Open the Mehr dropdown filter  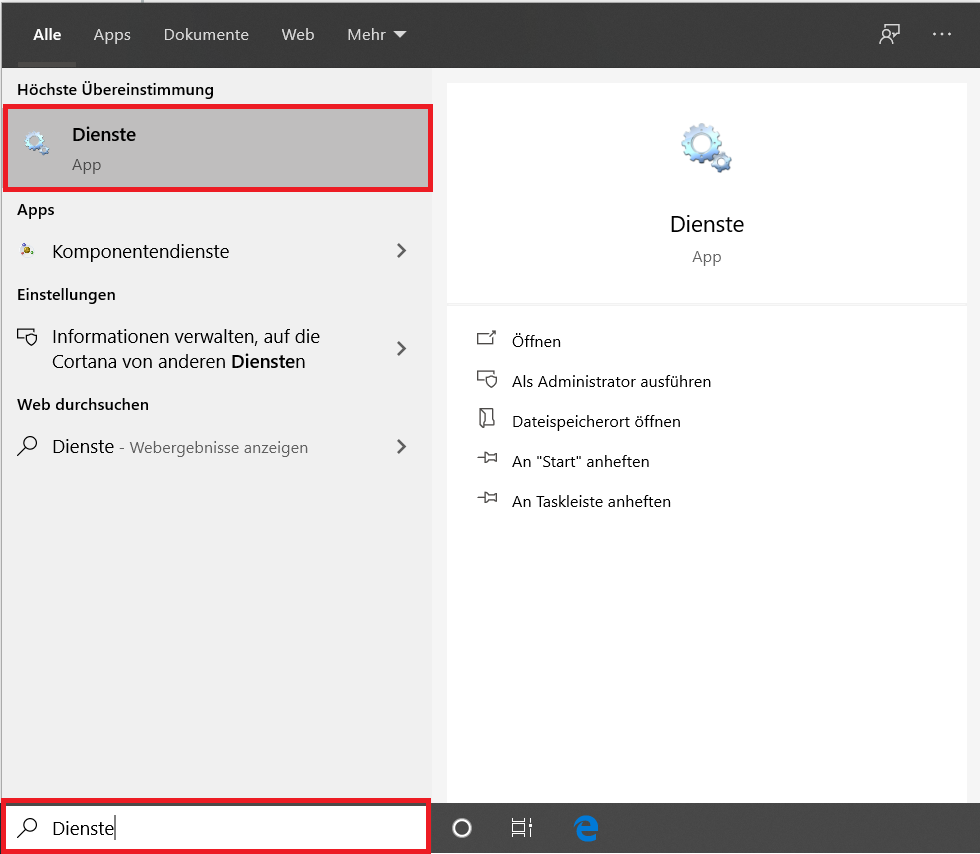(376, 34)
